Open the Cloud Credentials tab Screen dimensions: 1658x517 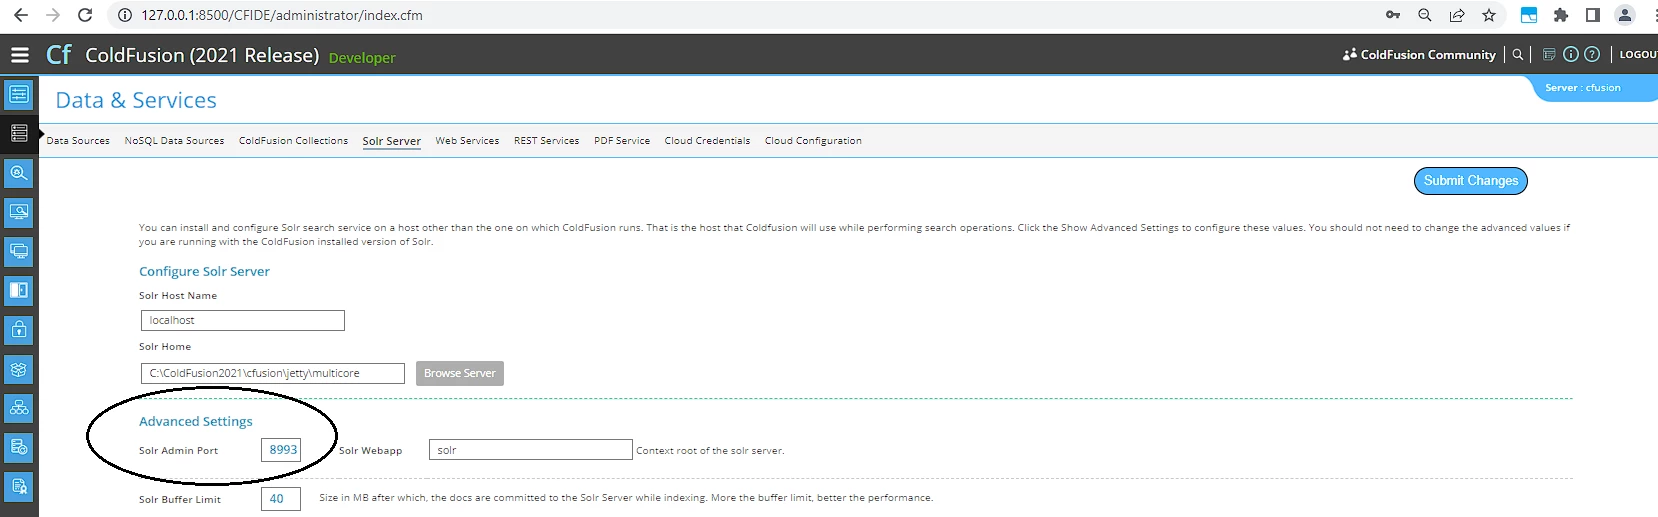coord(707,141)
